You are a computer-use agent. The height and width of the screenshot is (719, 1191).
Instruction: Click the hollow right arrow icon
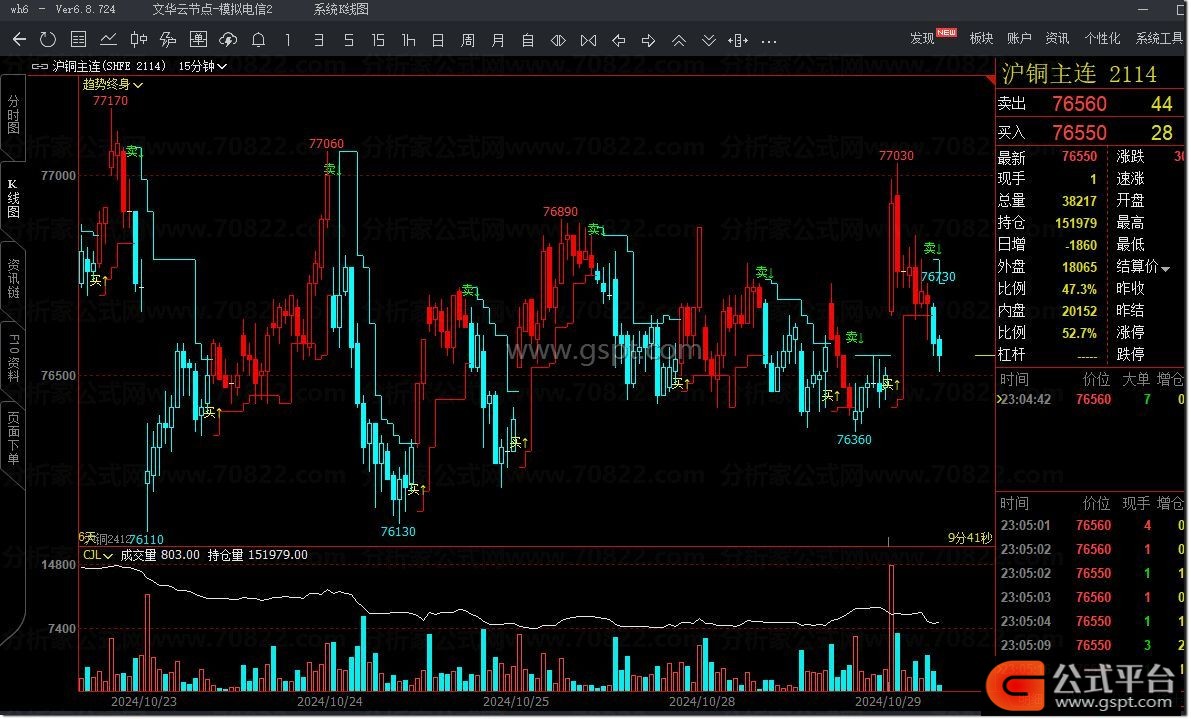[649, 40]
